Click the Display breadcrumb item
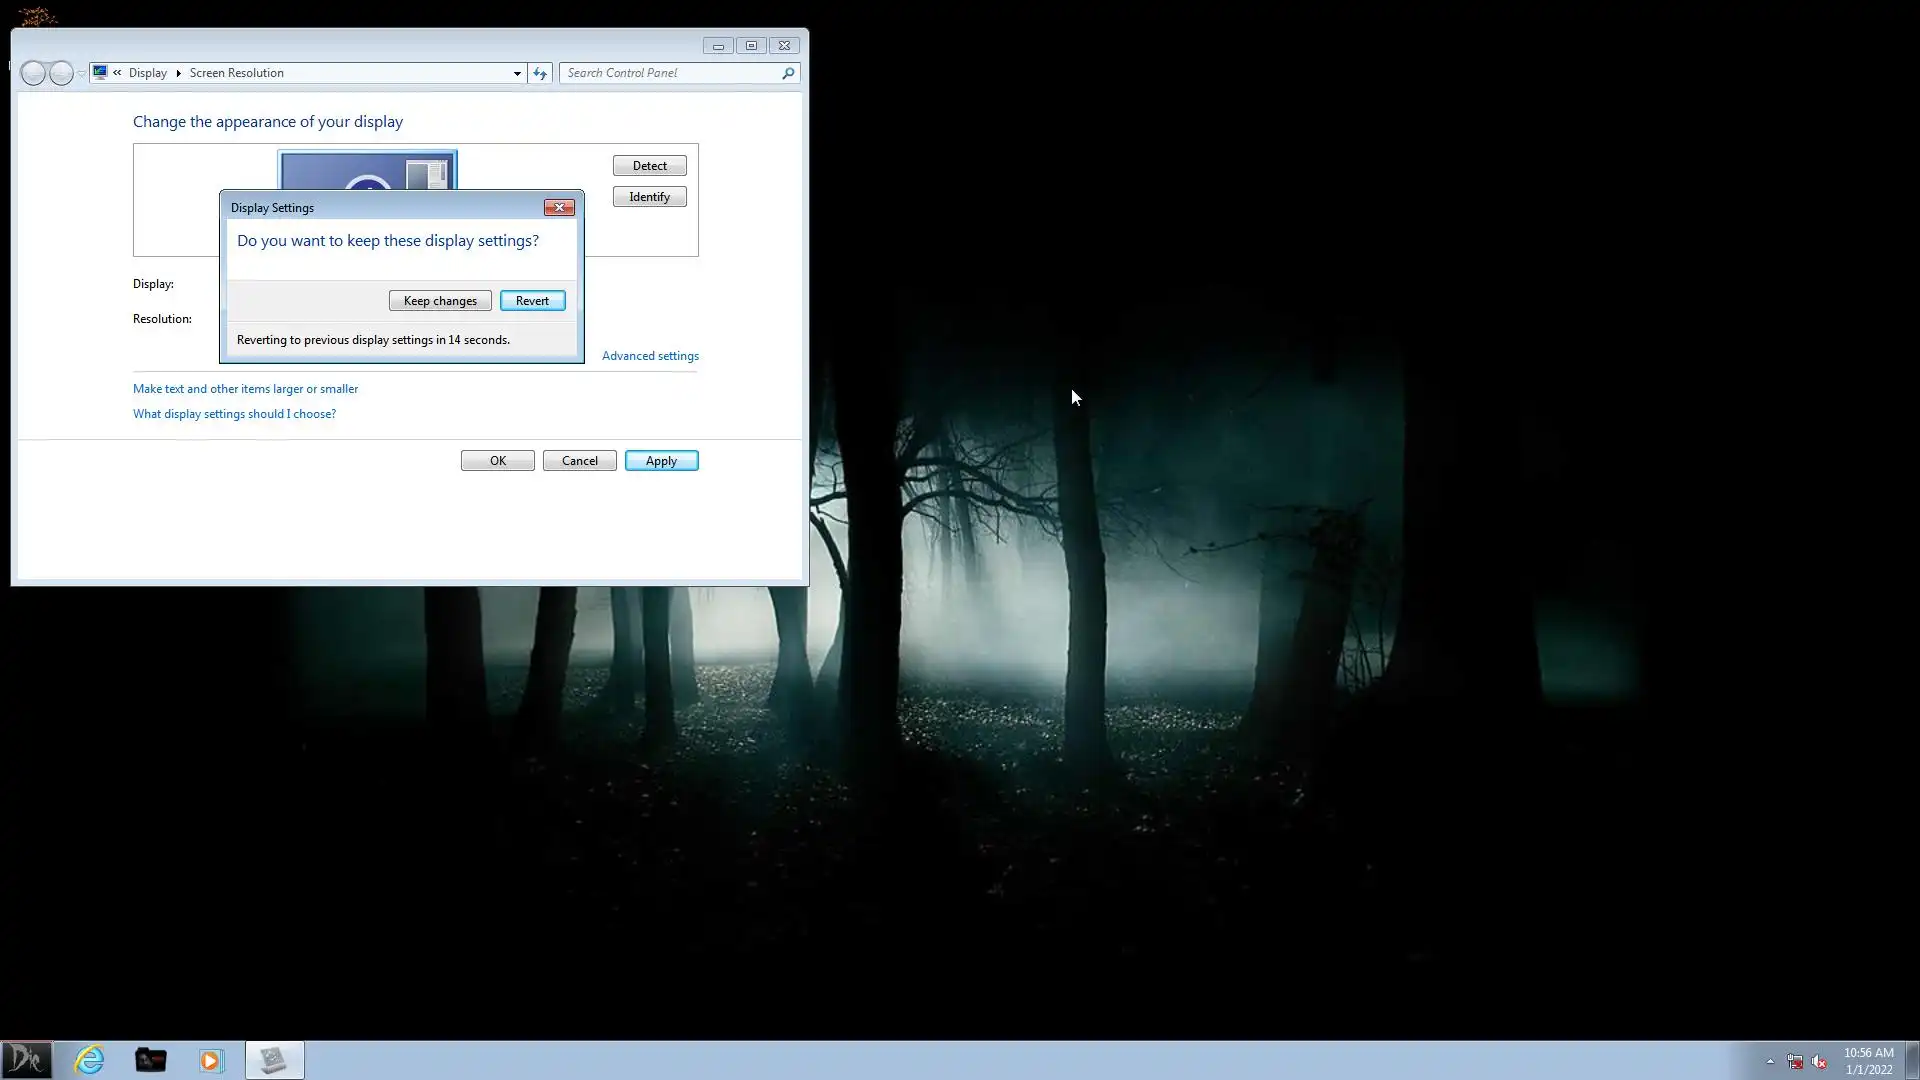 (148, 73)
